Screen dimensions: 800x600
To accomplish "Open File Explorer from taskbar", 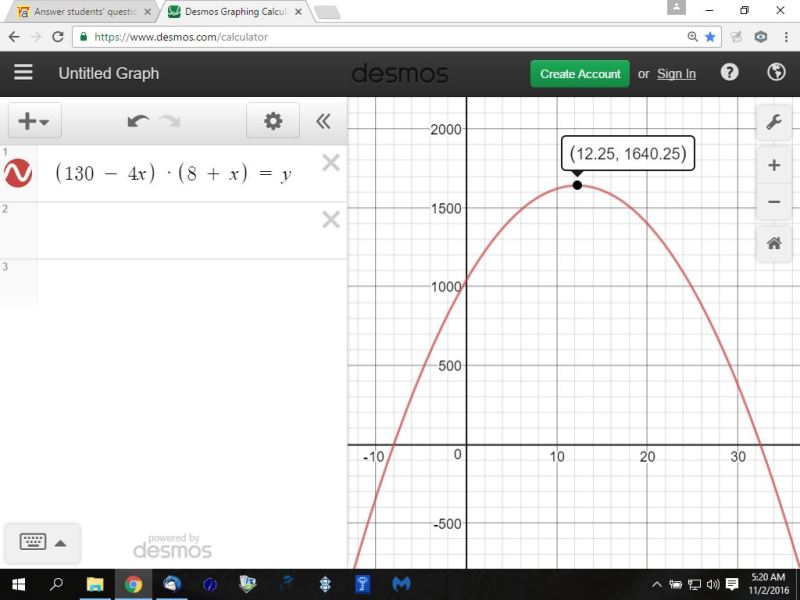I will click(x=95, y=584).
